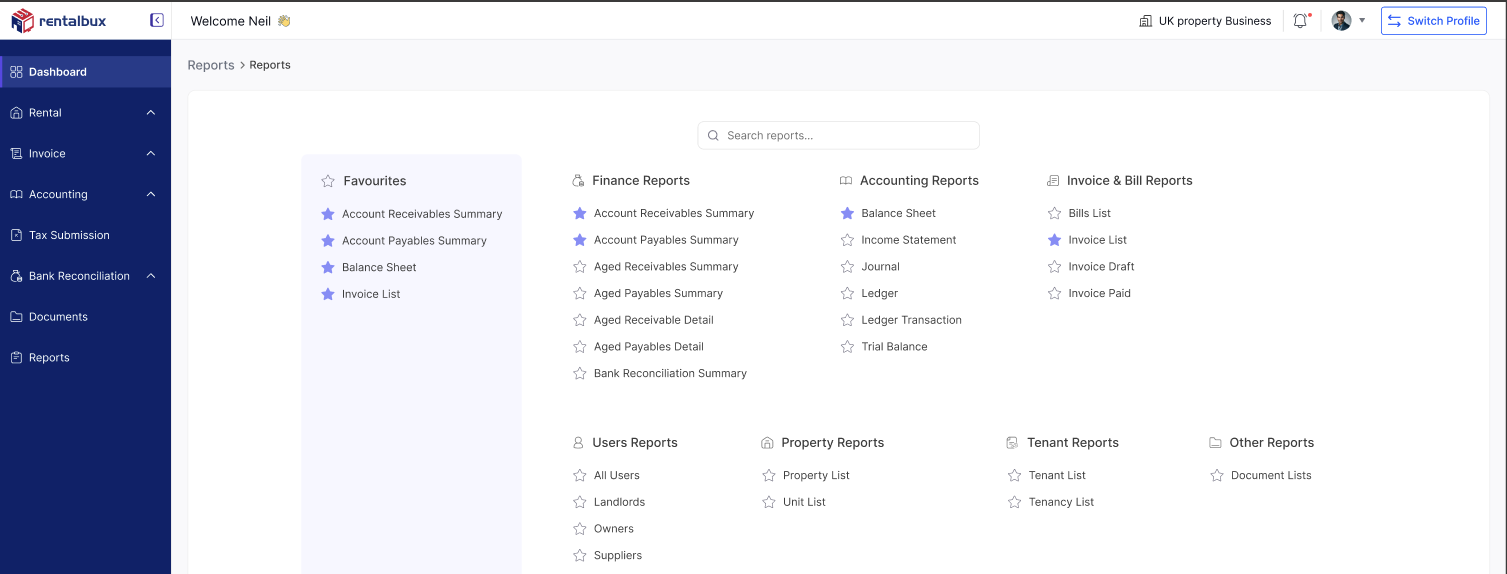1507x574 pixels.
Task: Click the Dashboard grid icon
Action: click(16, 72)
